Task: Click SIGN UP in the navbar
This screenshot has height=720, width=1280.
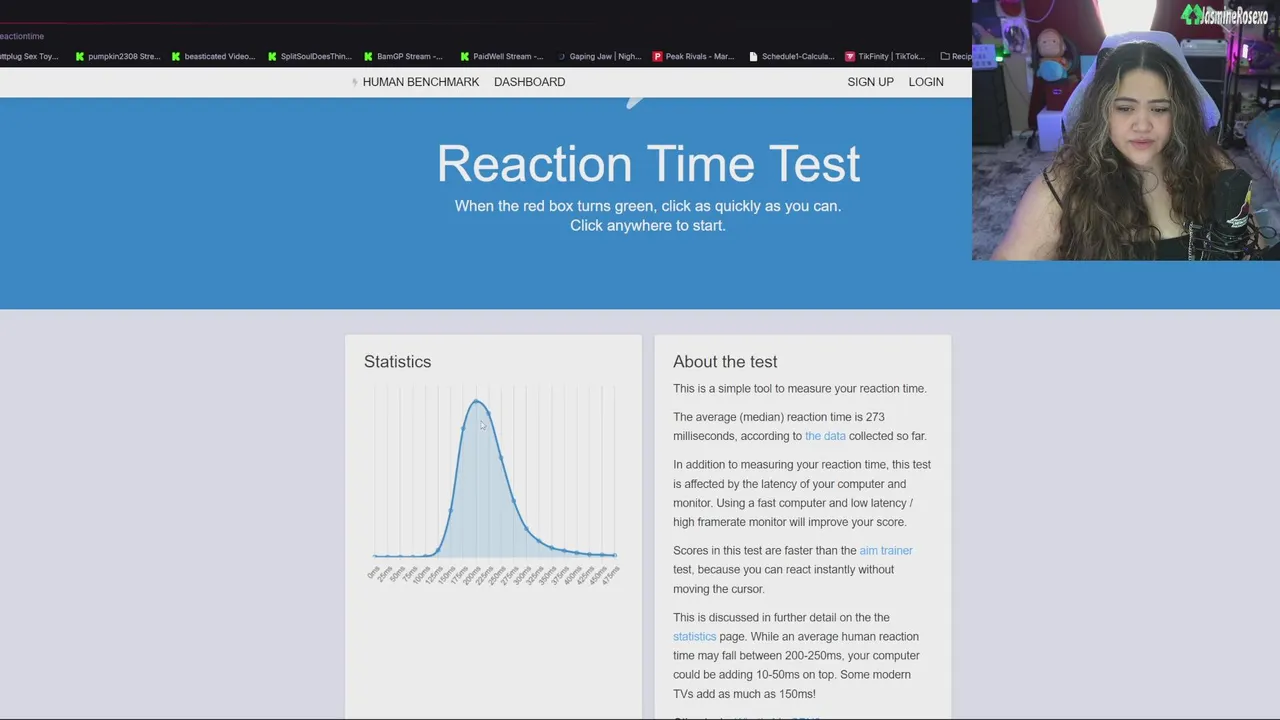Action: (870, 82)
